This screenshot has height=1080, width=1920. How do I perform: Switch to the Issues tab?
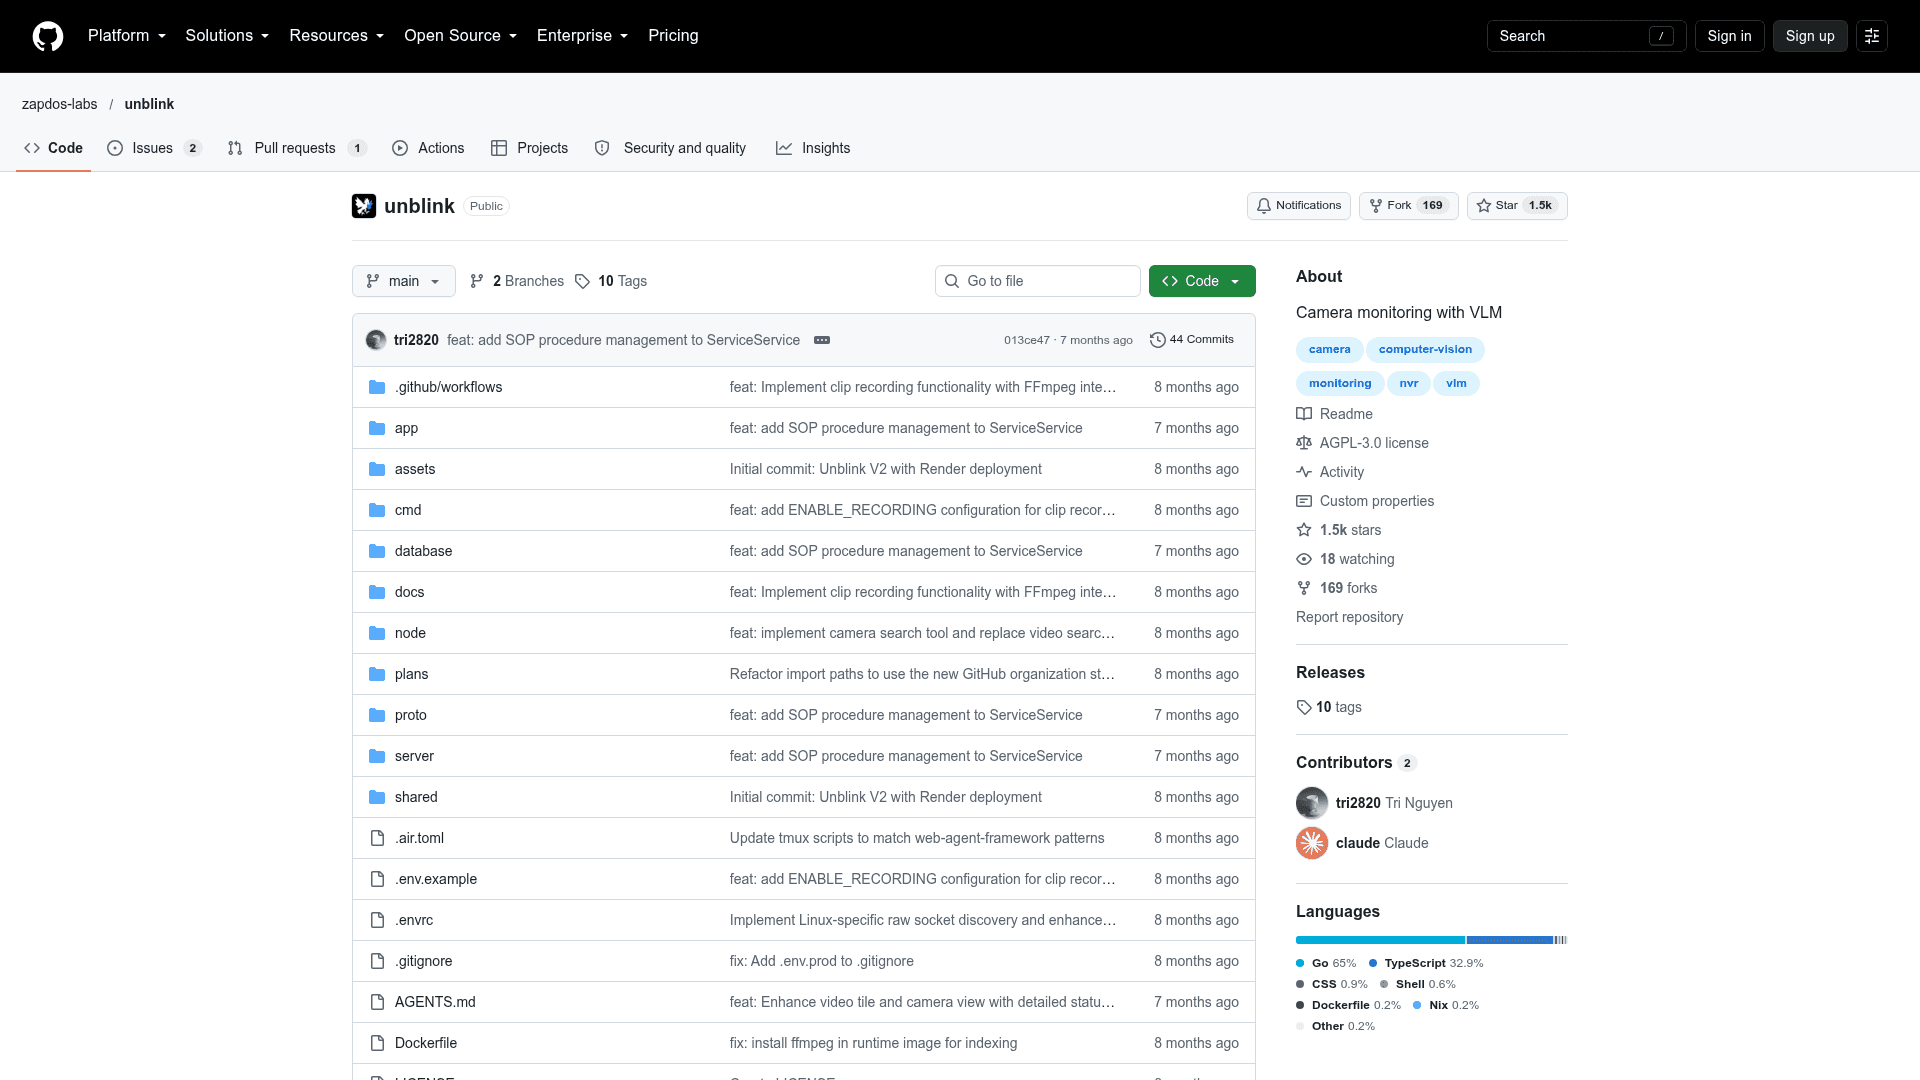155,148
